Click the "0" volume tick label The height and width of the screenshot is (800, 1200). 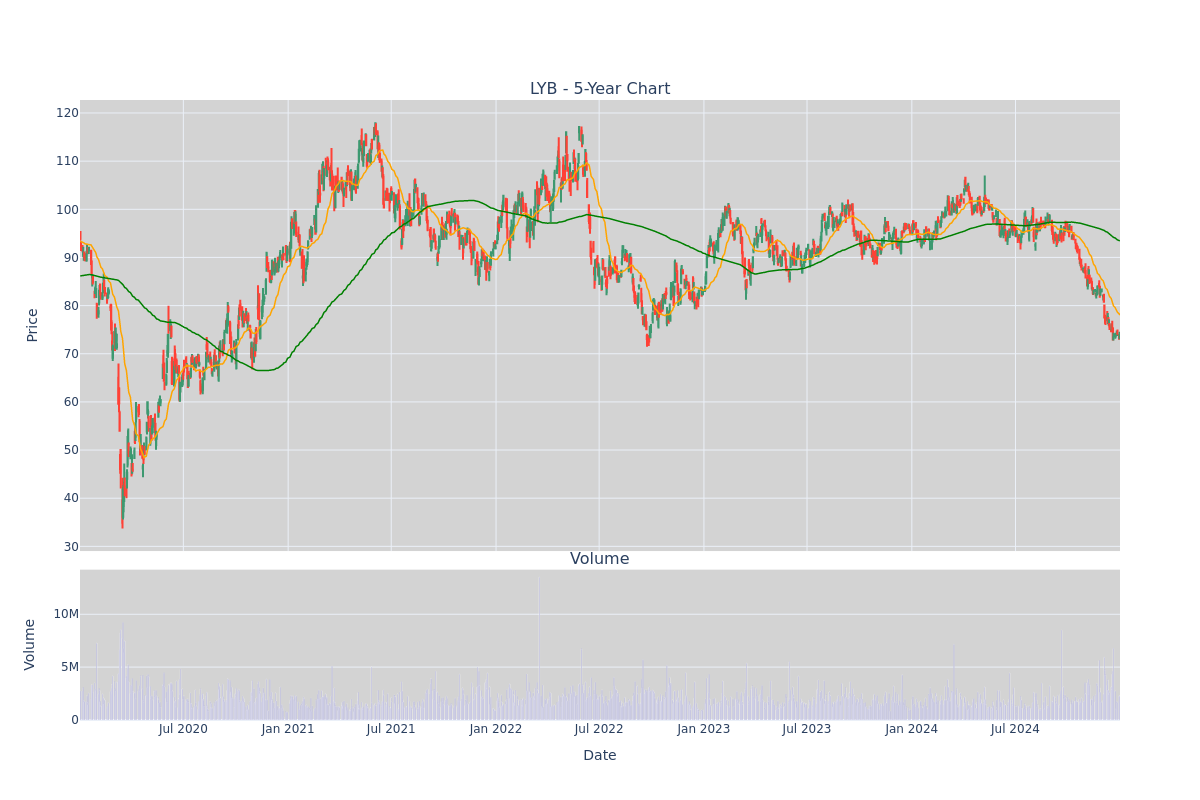coord(74,720)
